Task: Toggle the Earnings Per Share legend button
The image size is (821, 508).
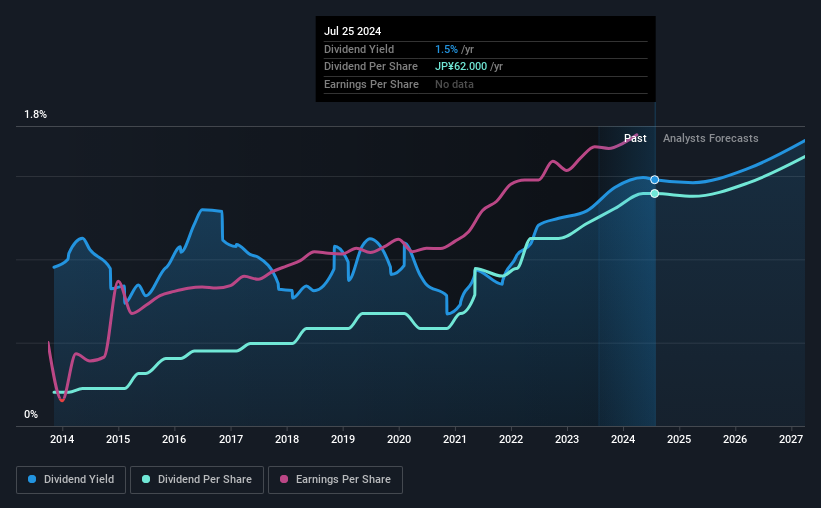Action: click(335, 480)
